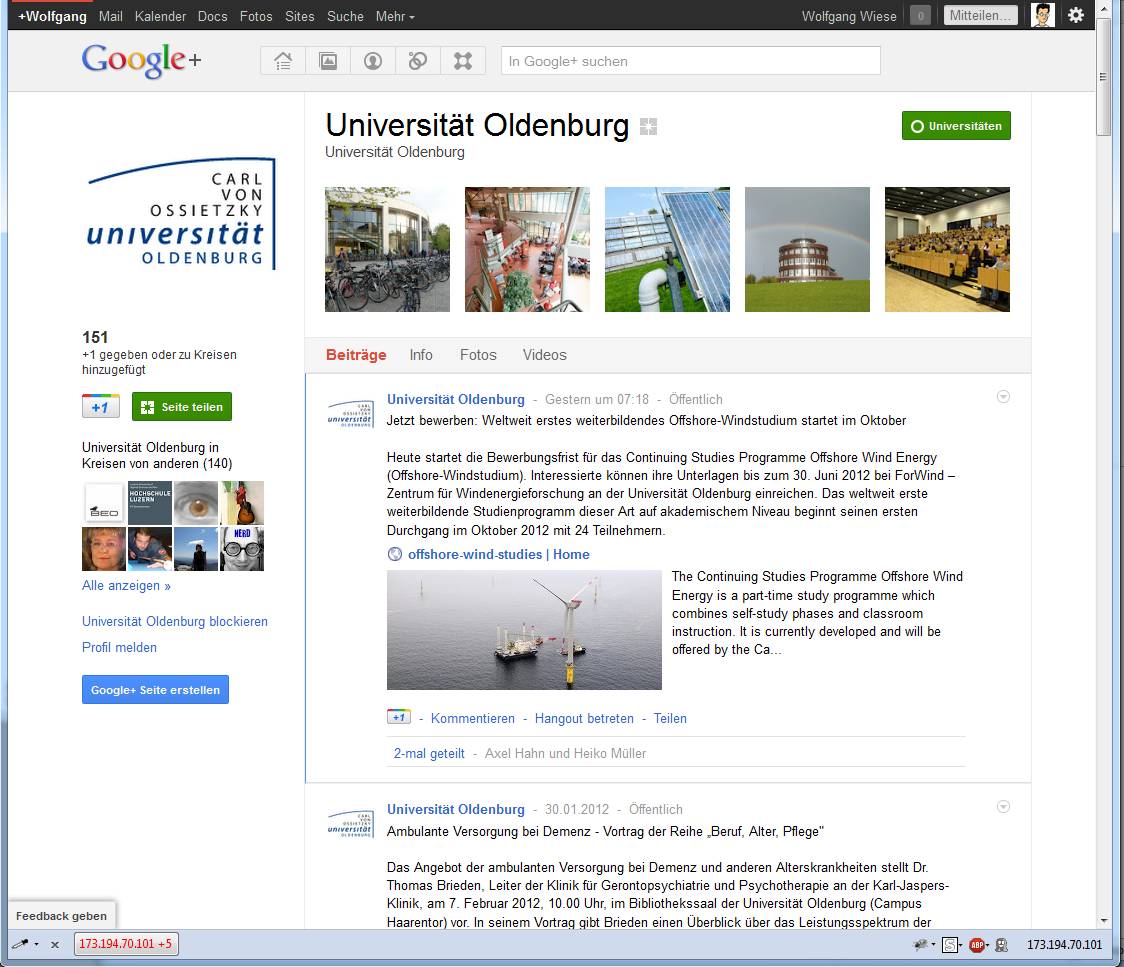The width and height of the screenshot is (1124, 967).
Task: Open the offshore wind turbine image
Action: click(x=525, y=630)
